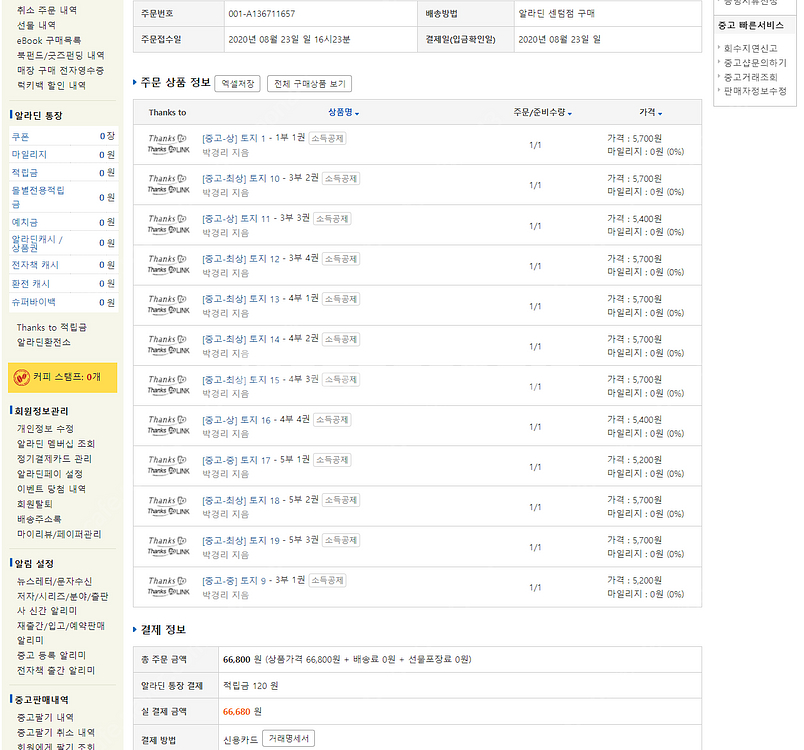Viewport: 804px width, 750px height.
Task: Open 매장 구매 전자영수증 menu item
Action: click(x=61, y=70)
